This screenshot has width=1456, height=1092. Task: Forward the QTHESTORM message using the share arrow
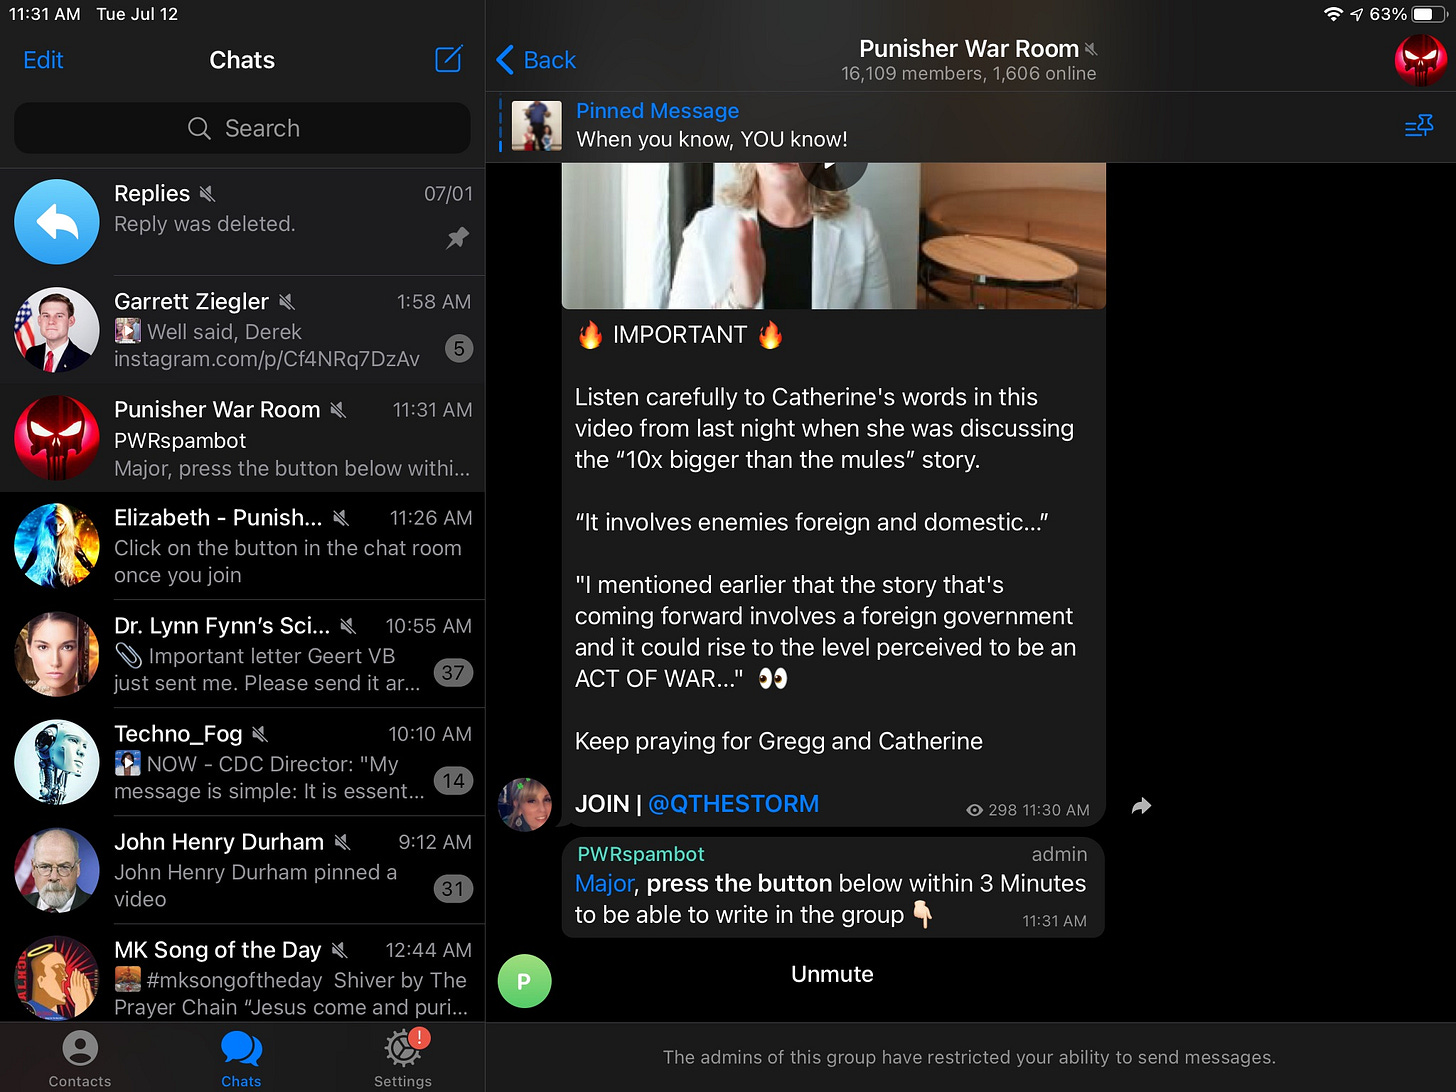(1141, 806)
